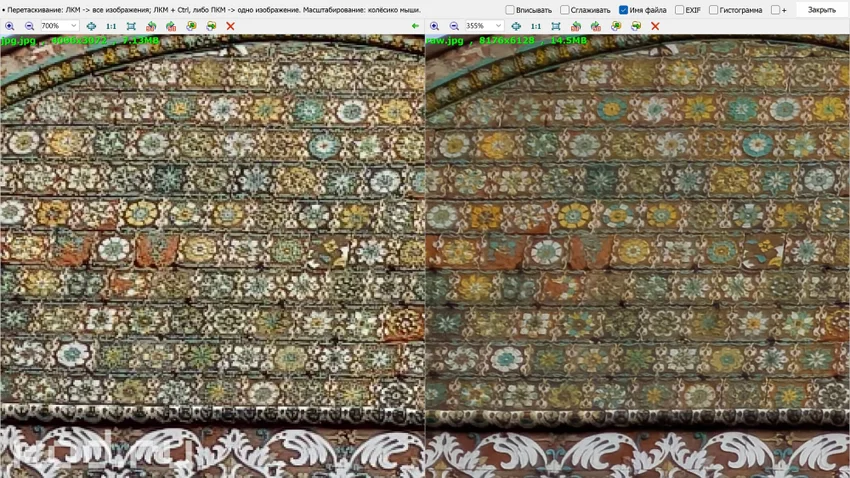Zoom out on the right raw.jpg panel

pos(454,26)
